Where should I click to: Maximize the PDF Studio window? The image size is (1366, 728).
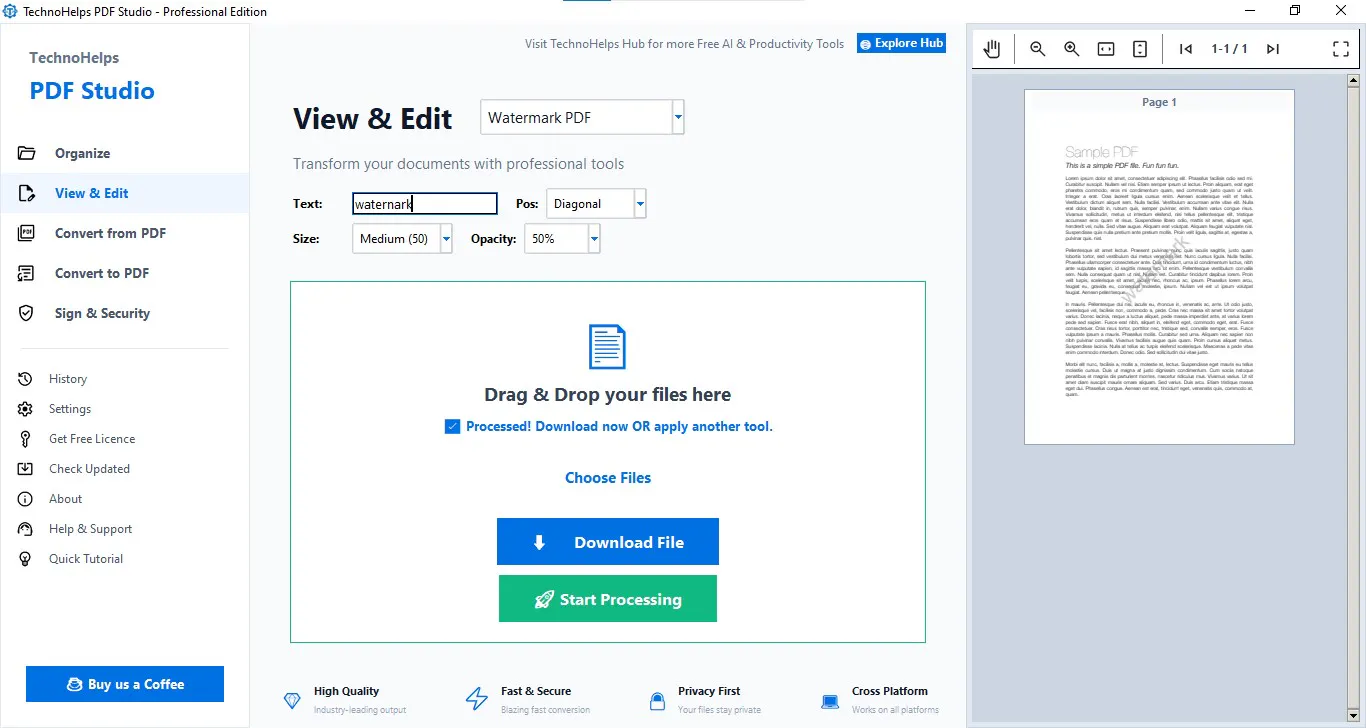click(1295, 11)
